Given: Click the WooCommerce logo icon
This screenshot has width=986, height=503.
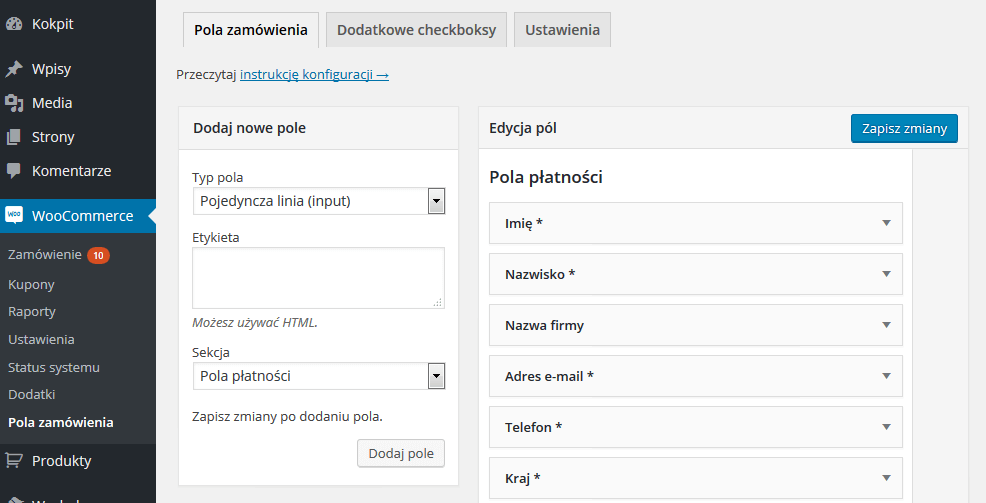Looking at the screenshot, I should (x=14, y=215).
